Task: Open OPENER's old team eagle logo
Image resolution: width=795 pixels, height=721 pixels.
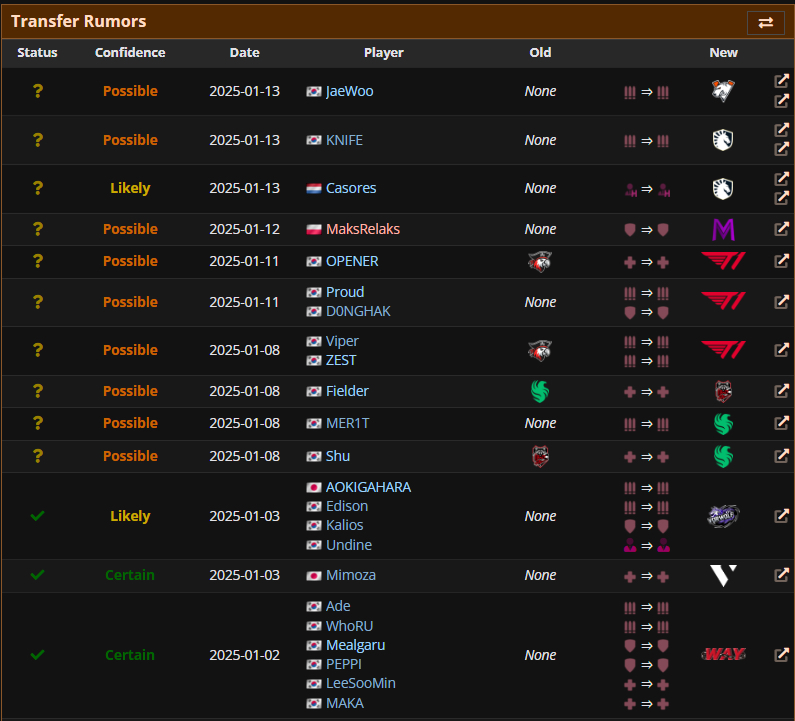Action: tap(540, 262)
